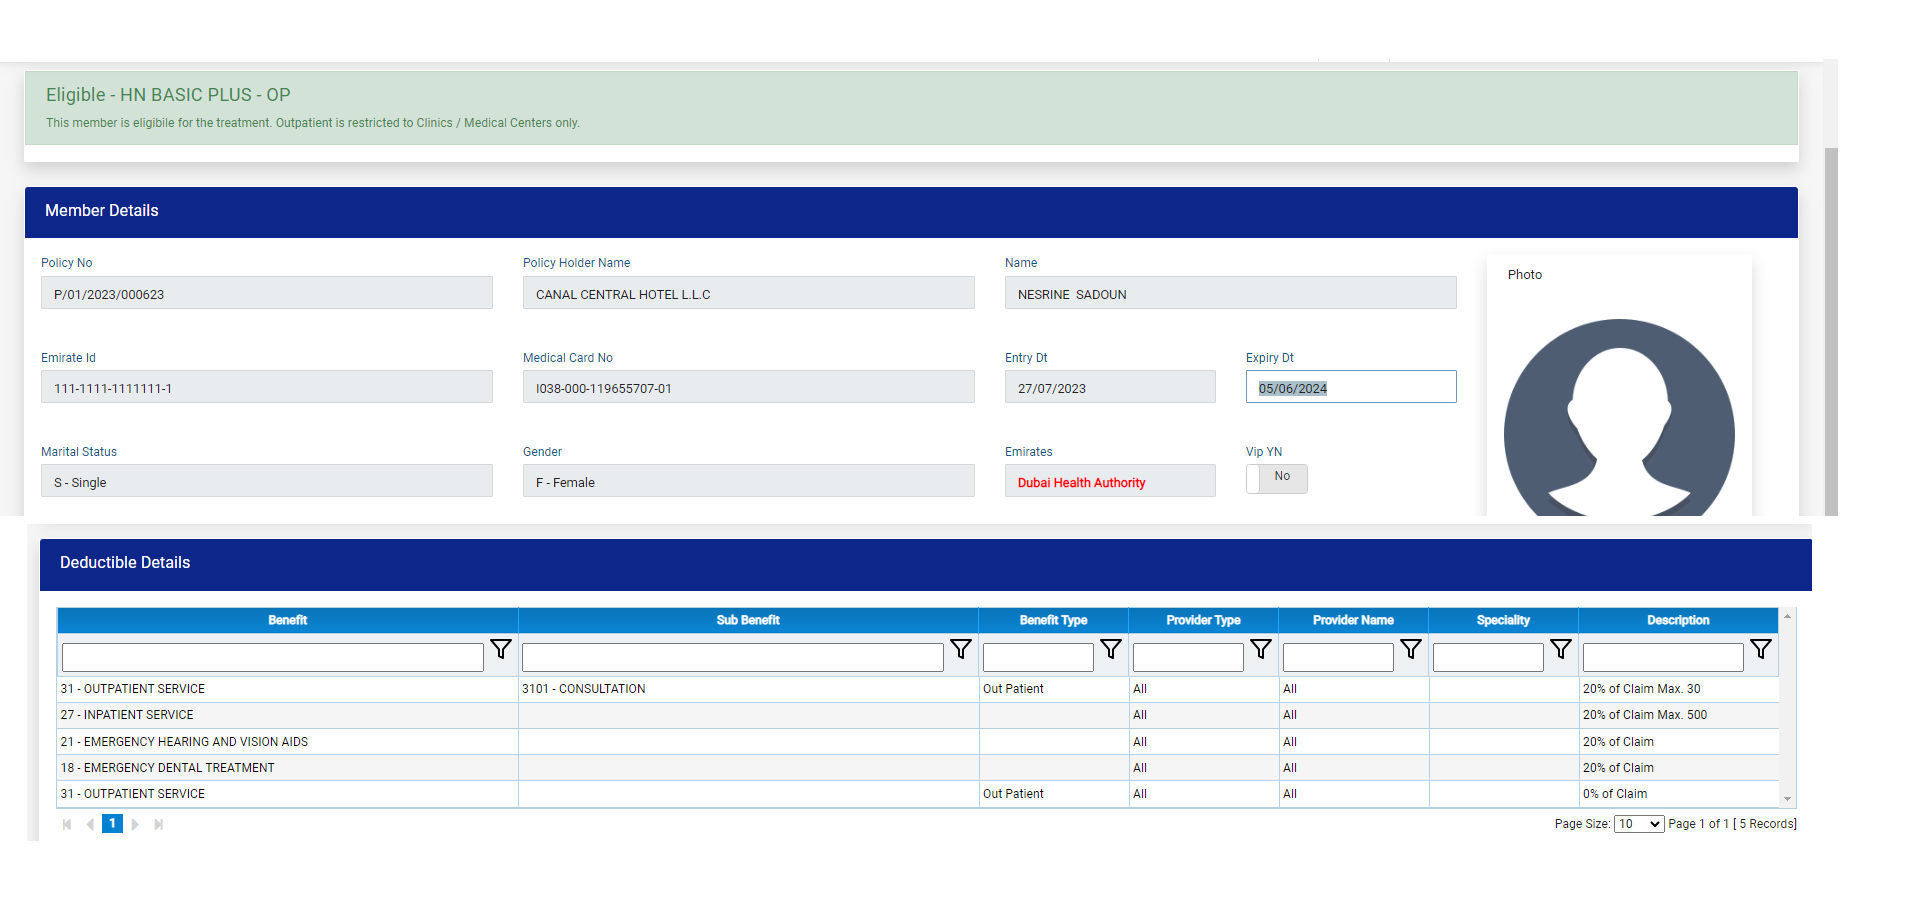Select page 1 in the pager
Viewport: 1909px width, 906px height.
(112, 824)
